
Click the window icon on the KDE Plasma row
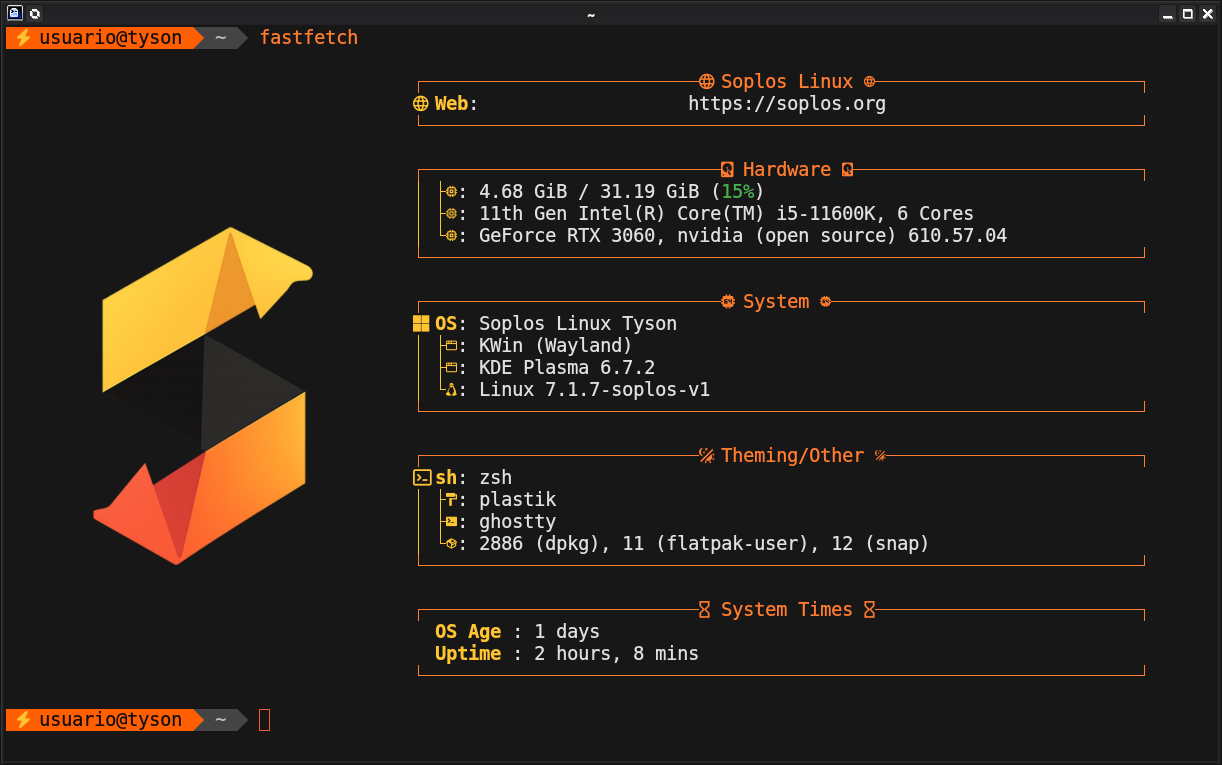451,368
